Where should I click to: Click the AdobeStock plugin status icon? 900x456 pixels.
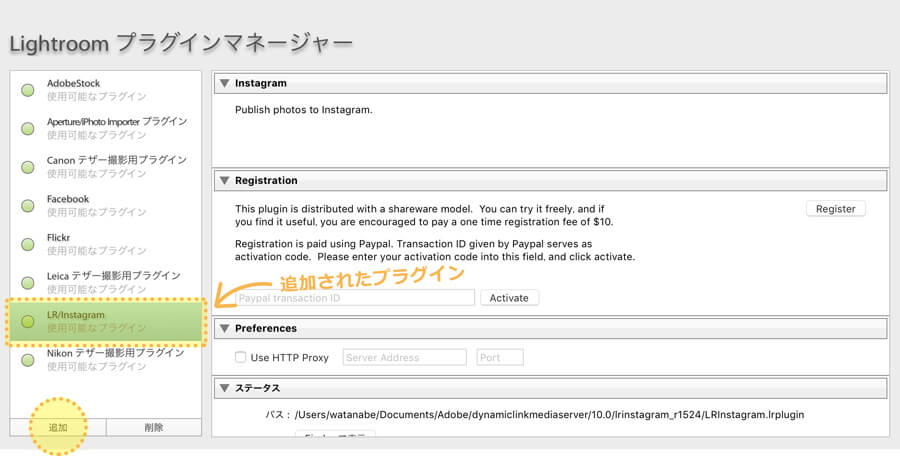coord(28,90)
